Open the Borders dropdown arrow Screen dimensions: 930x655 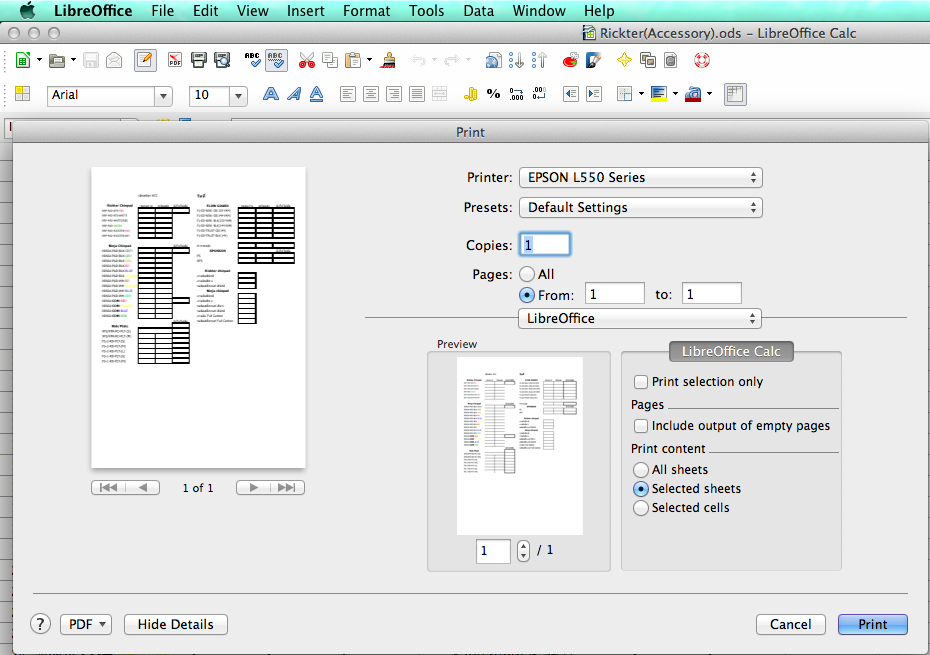(x=641, y=94)
